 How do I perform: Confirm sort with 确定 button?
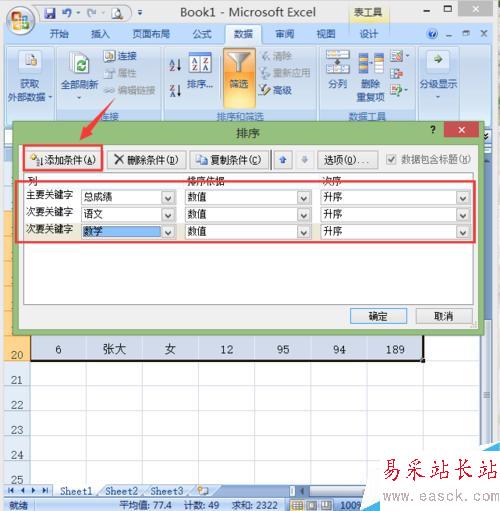pyautogui.click(x=378, y=316)
